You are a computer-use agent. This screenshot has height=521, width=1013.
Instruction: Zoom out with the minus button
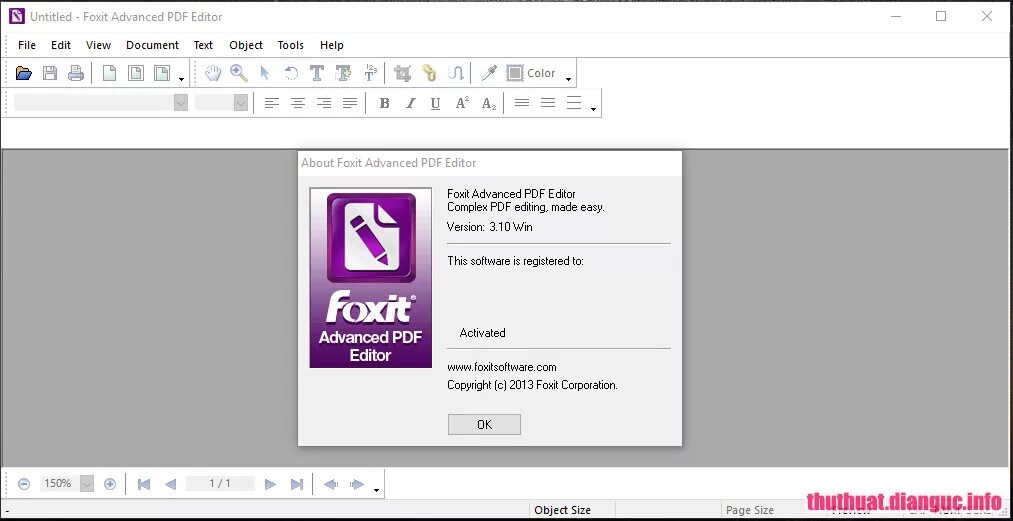[x=24, y=484]
